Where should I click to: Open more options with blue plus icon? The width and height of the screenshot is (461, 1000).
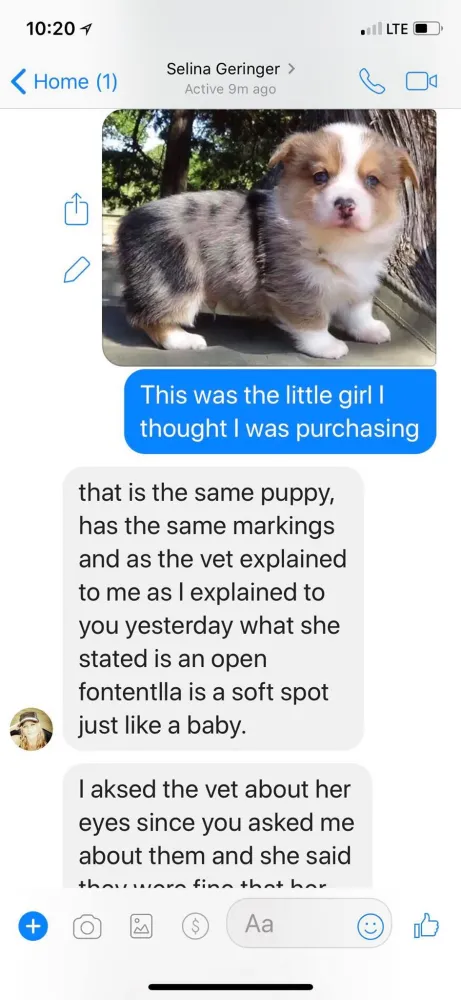(33, 926)
